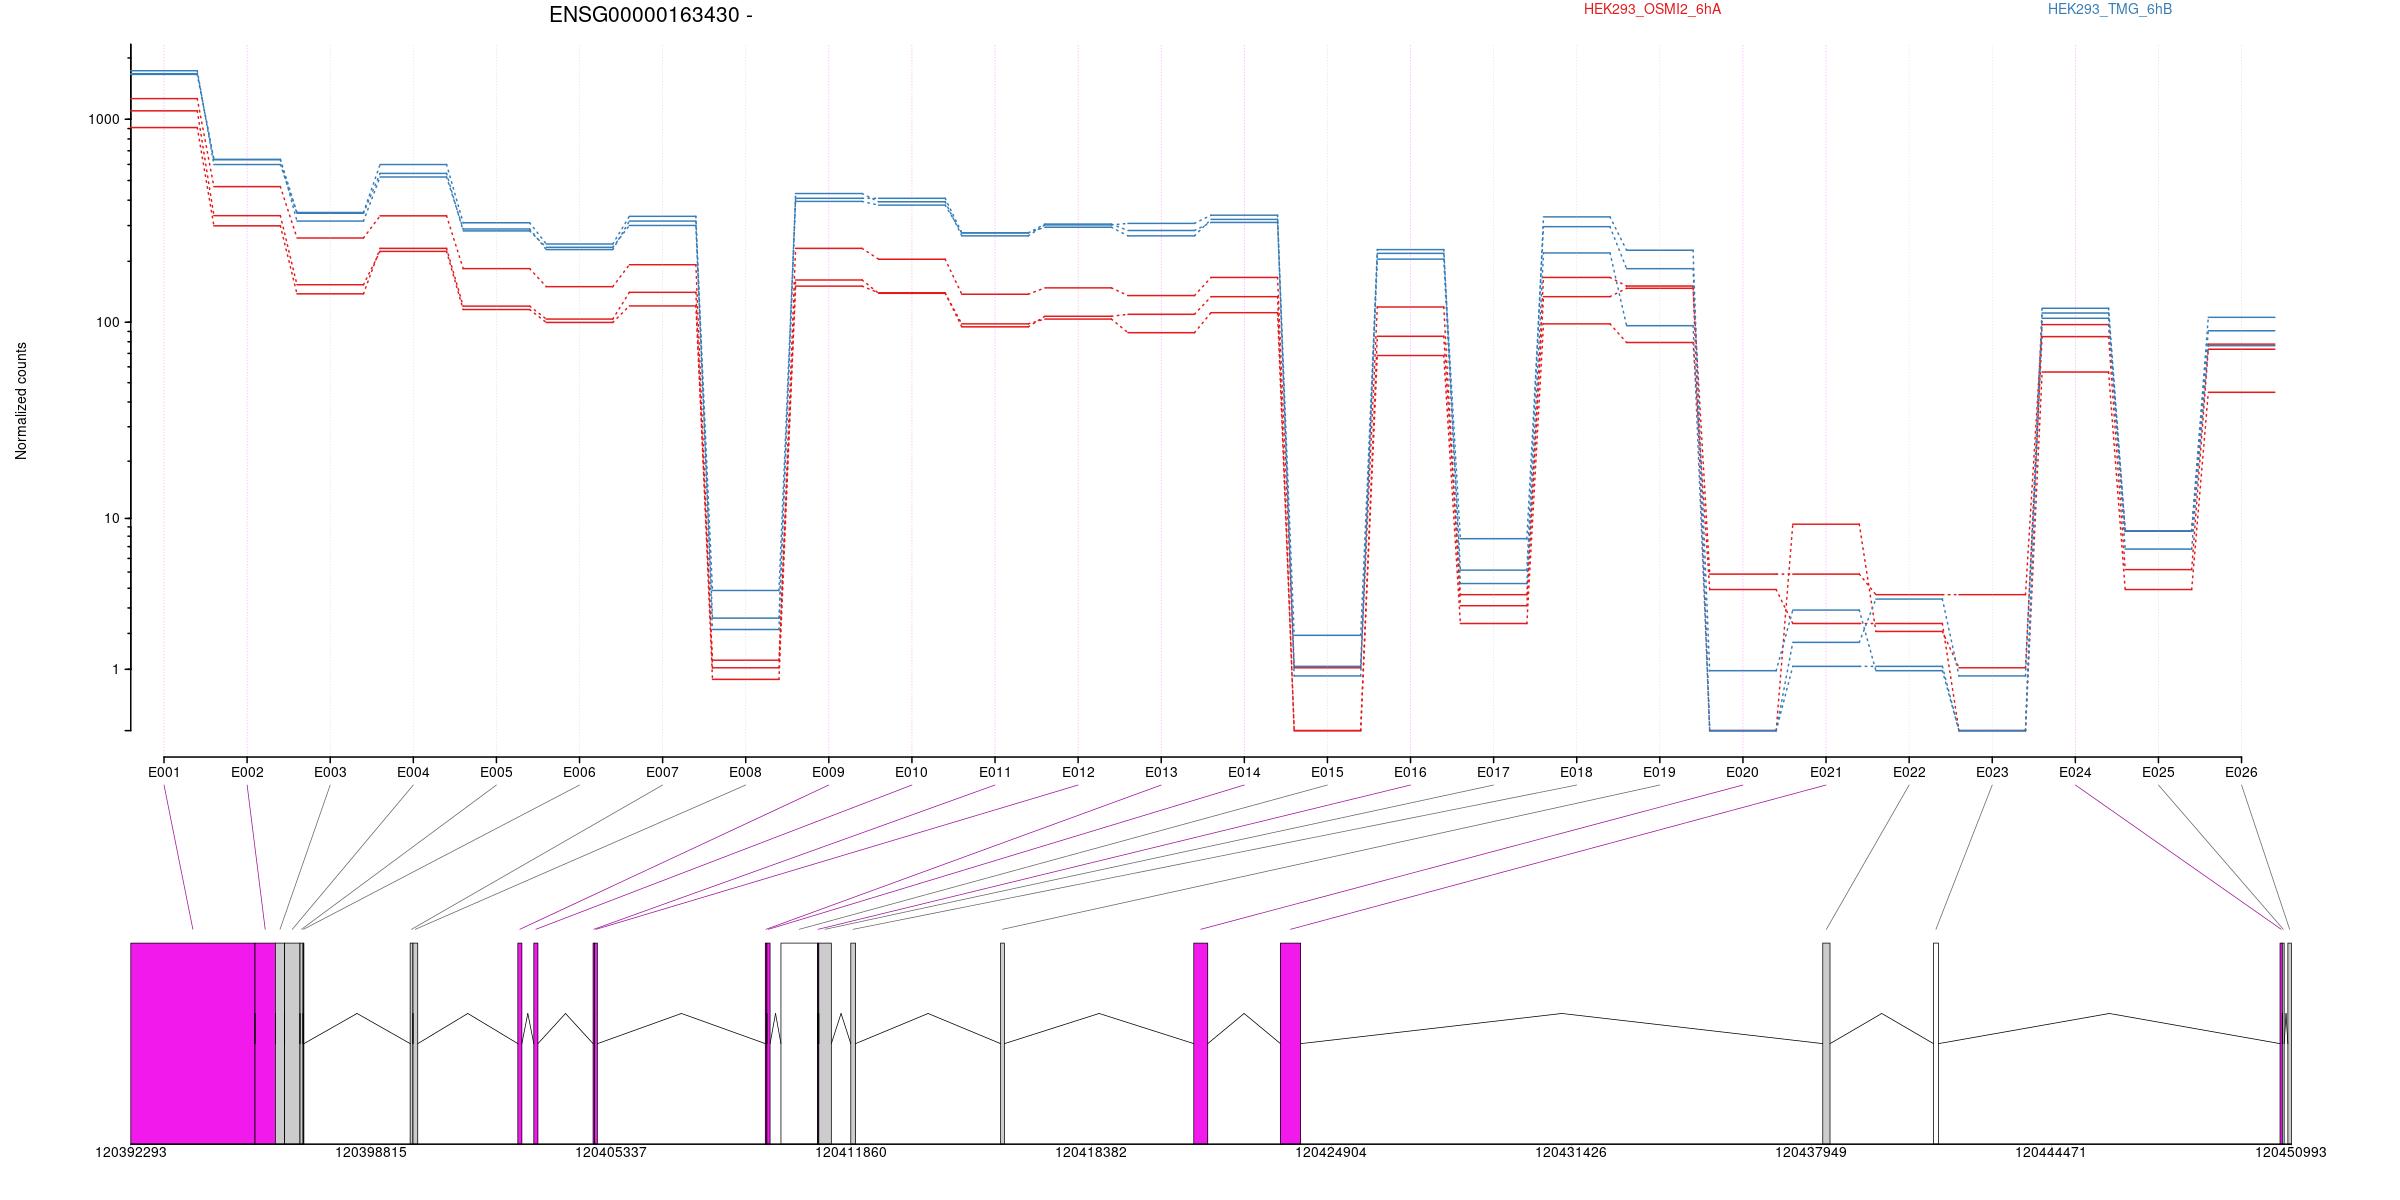
Task: Click the ENSG00000163430 gene title
Action: click(x=651, y=15)
